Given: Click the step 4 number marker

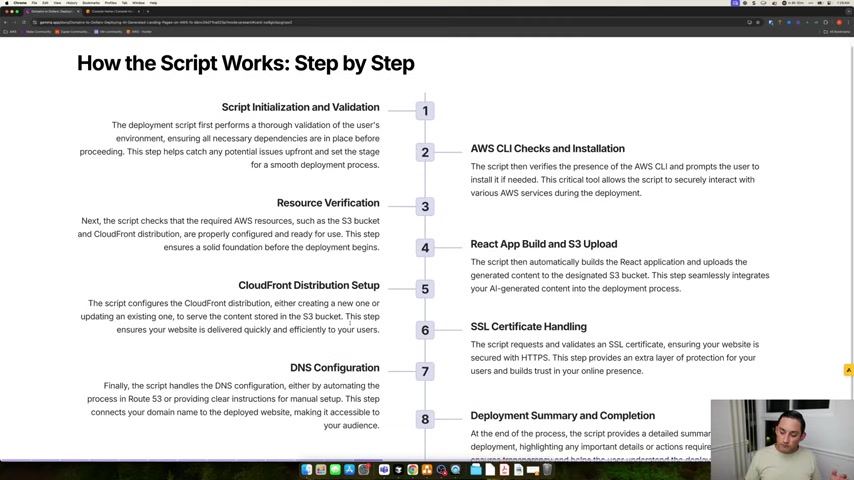Looking at the screenshot, I should (x=425, y=248).
